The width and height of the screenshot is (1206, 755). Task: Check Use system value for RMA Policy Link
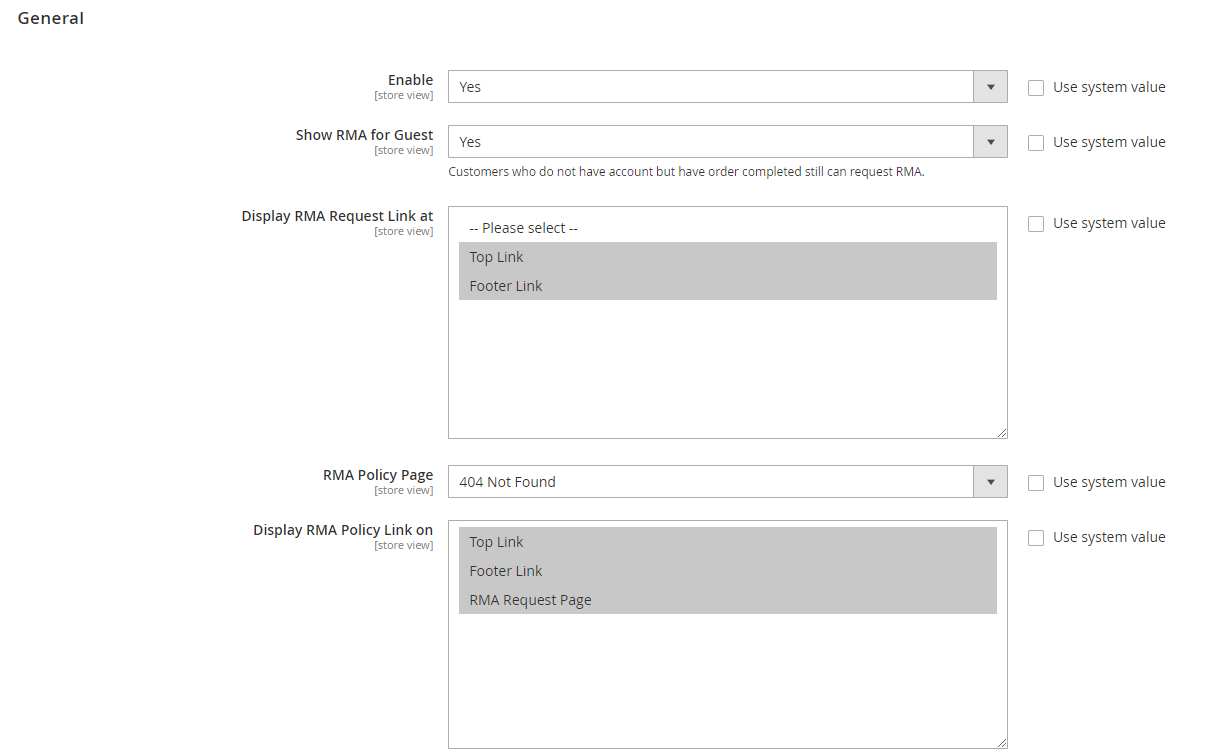point(1036,538)
